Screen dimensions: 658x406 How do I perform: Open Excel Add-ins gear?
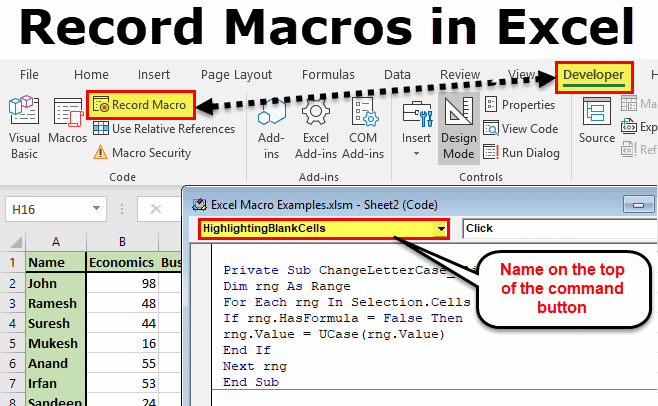coord(316,128)
